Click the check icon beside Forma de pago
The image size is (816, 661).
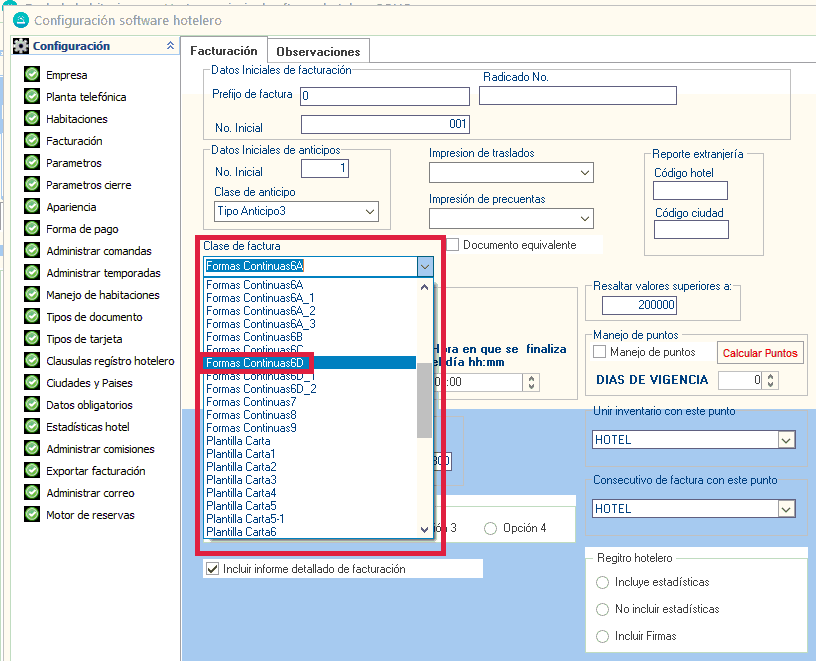click(32, 229)
